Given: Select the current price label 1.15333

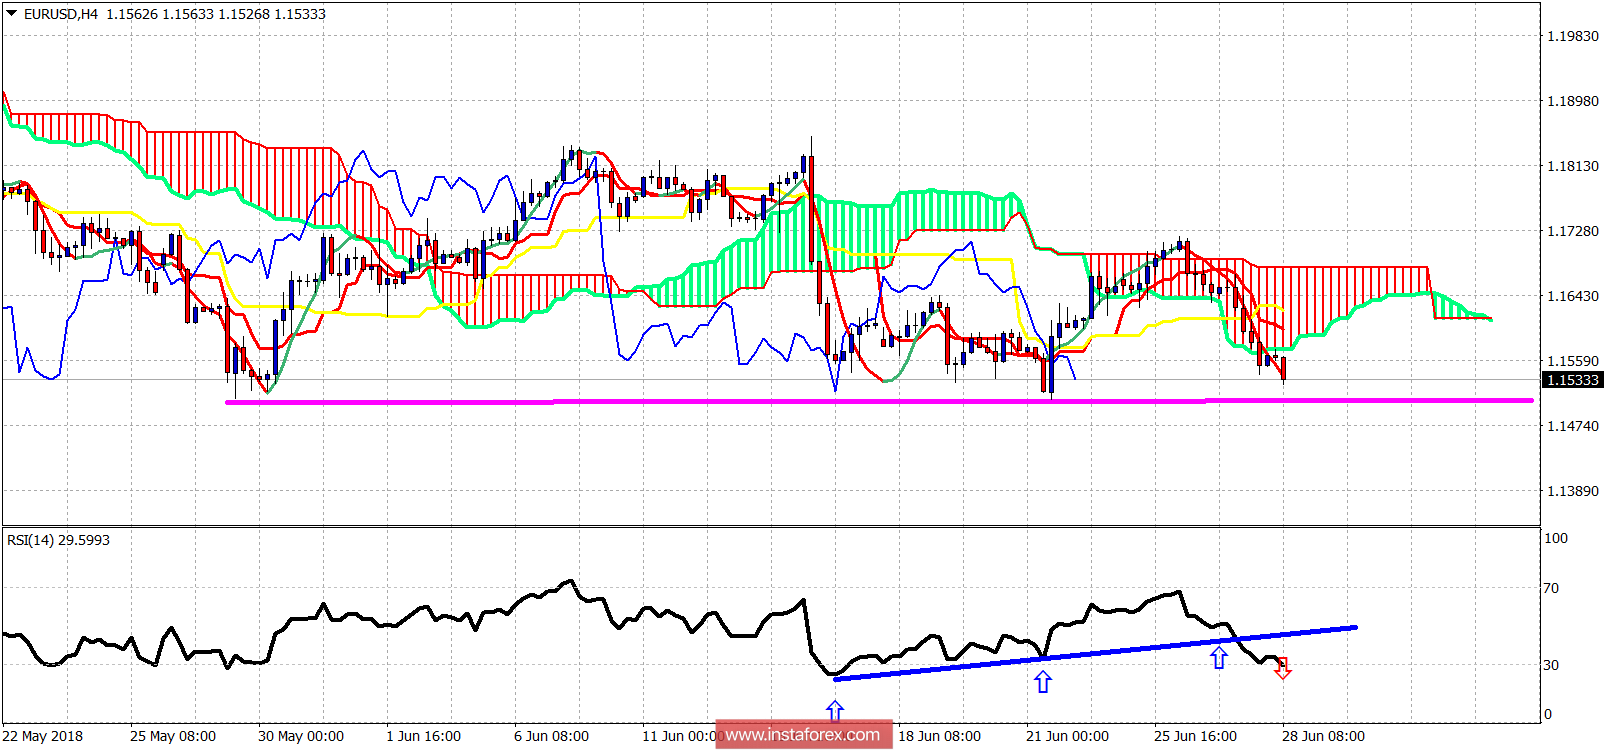Looking at the screenshot, I should point(1573,380).
